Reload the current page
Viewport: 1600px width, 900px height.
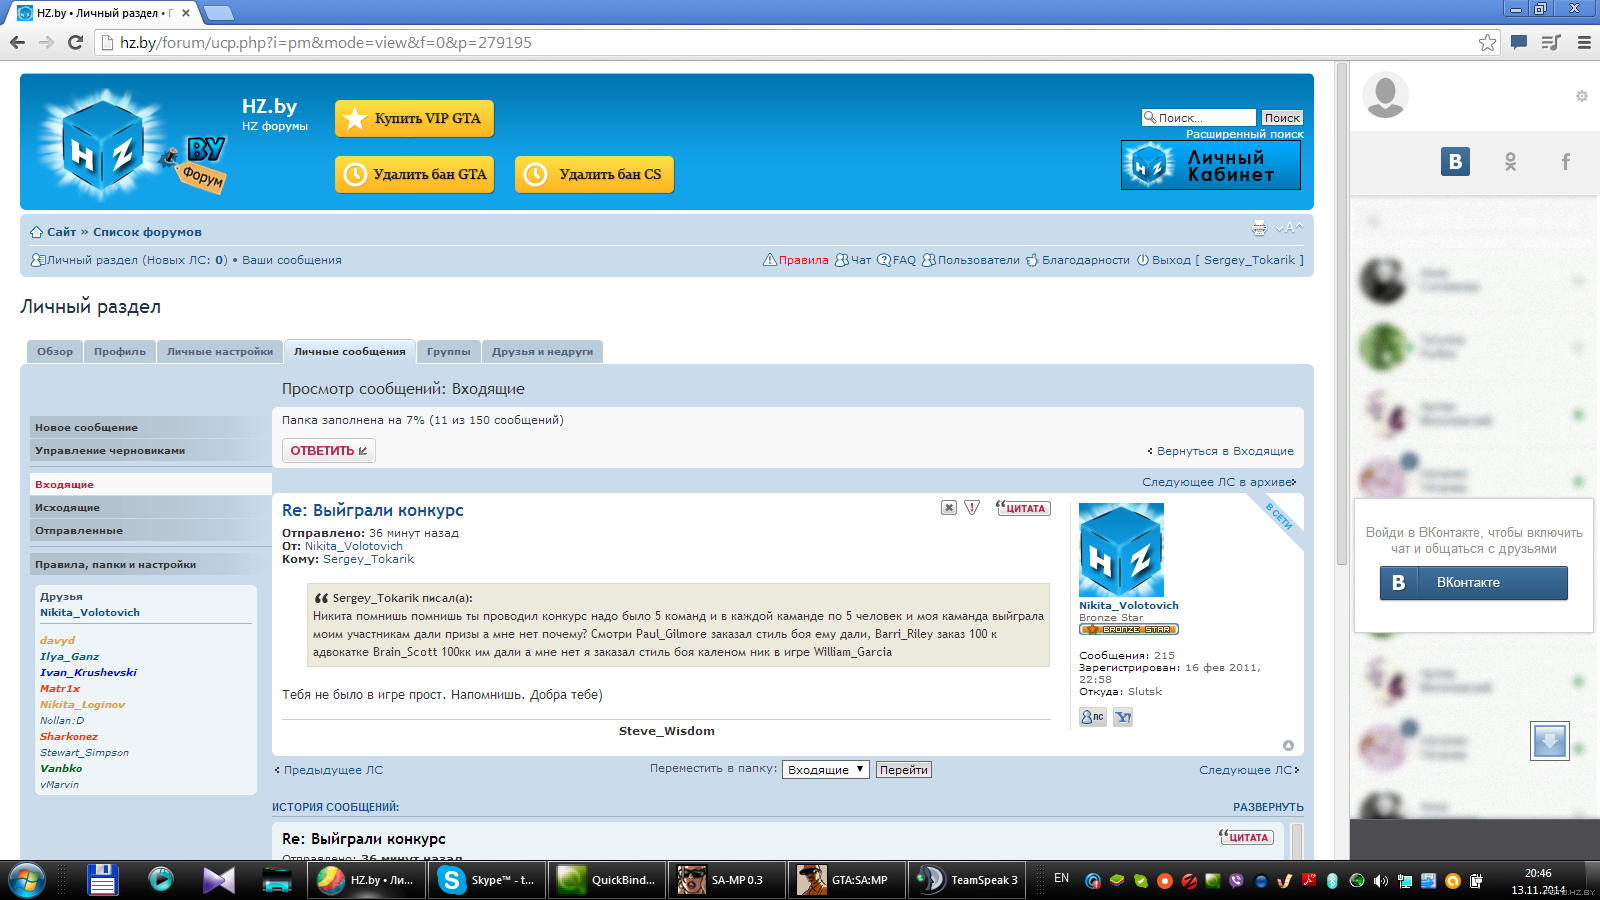(x=75, y=42)
